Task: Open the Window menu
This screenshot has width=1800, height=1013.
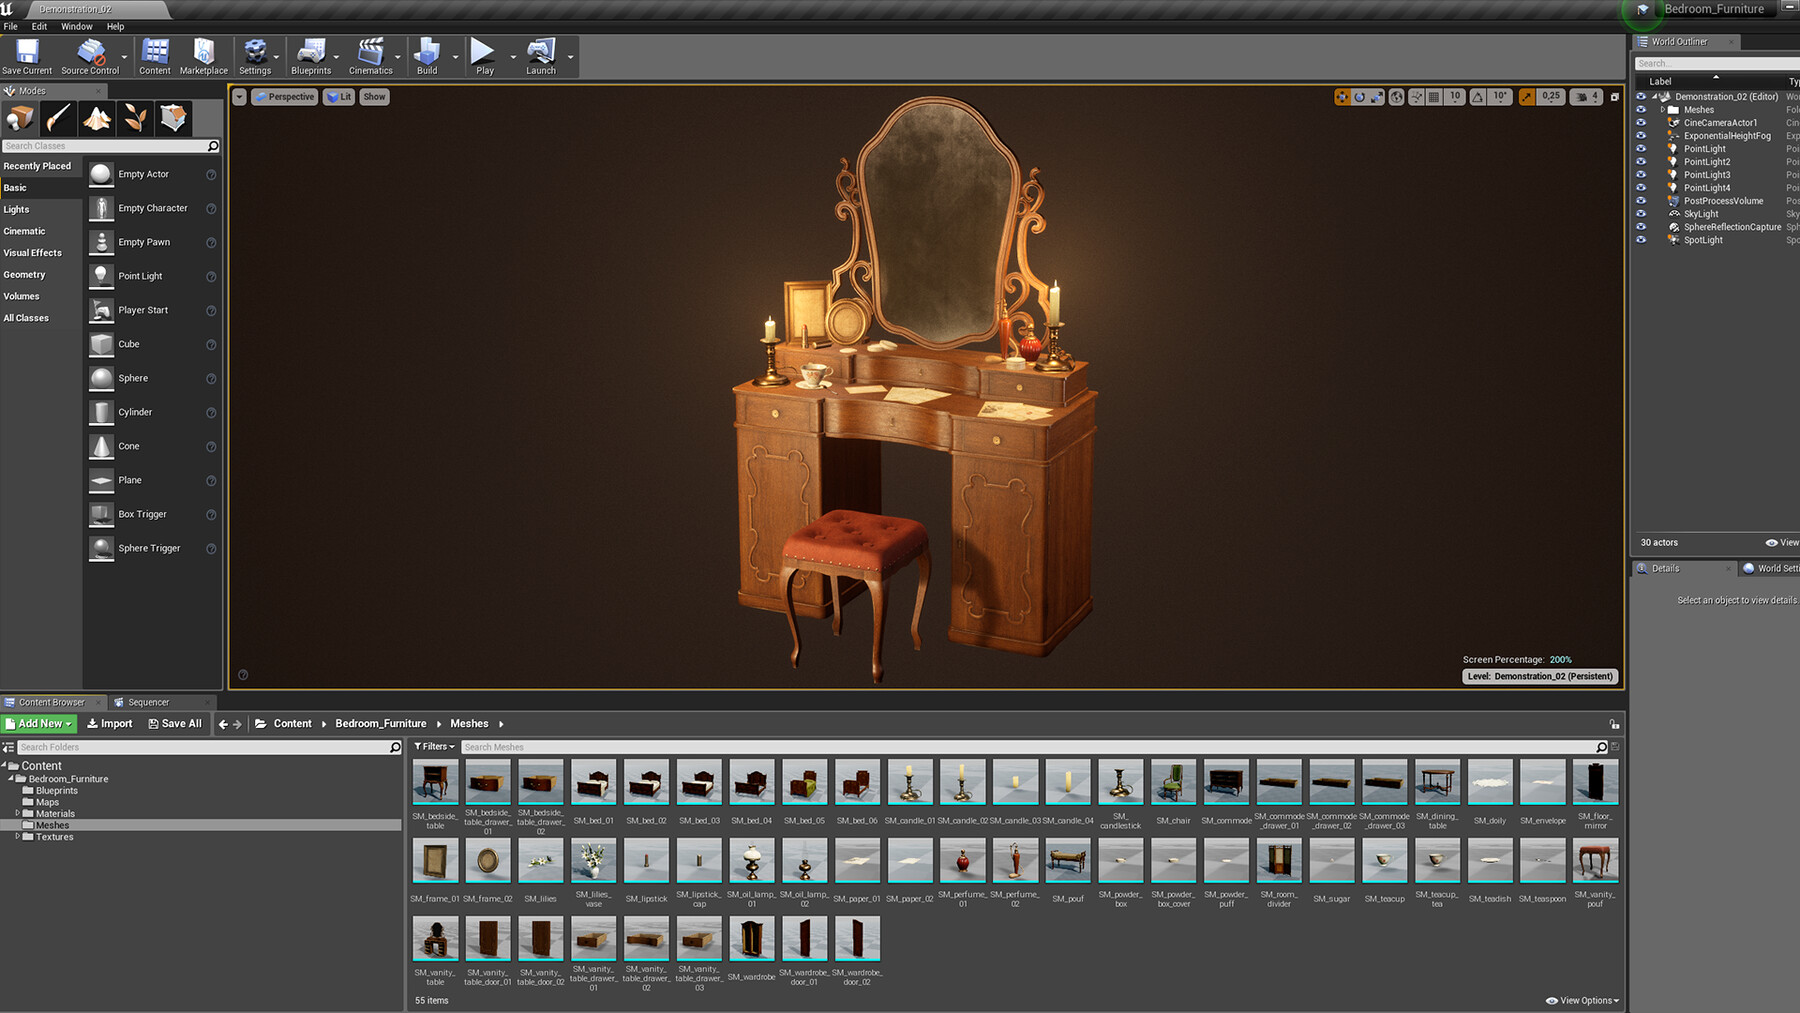Action: [x=77, y=26]
